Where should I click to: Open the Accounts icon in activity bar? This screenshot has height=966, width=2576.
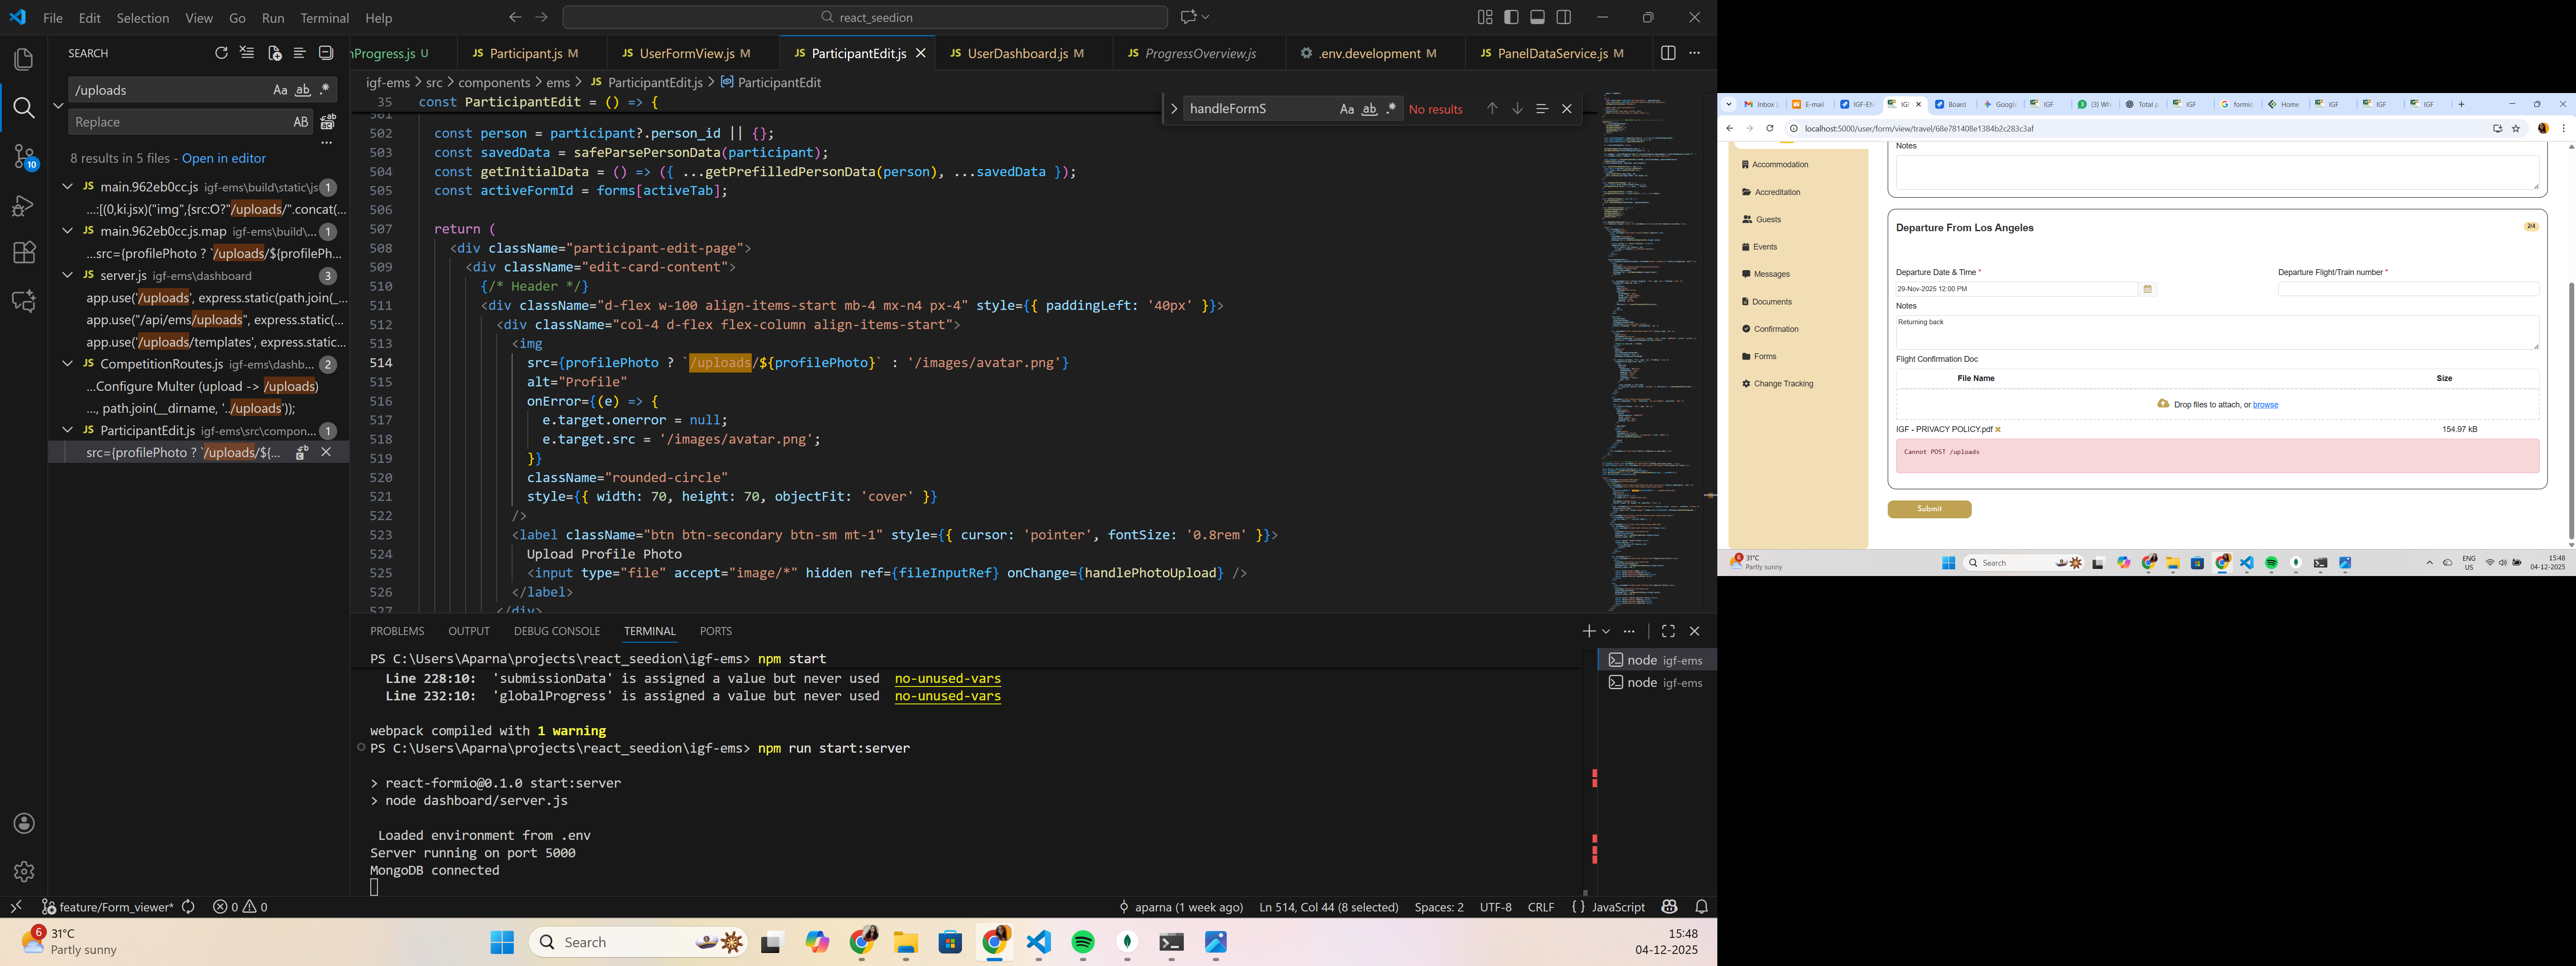pos(24,823)
